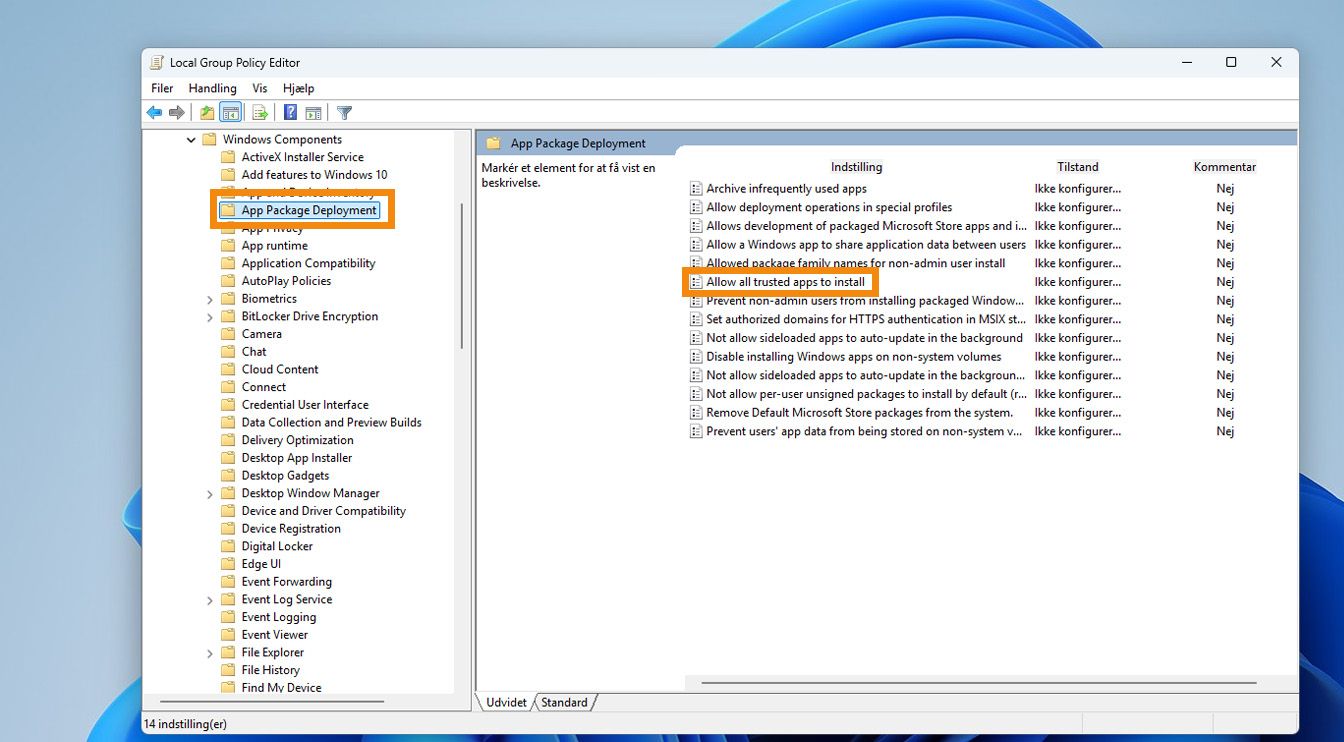Select the Chat folder
This screenshot has width=1344, height=742.
point(254,352)
